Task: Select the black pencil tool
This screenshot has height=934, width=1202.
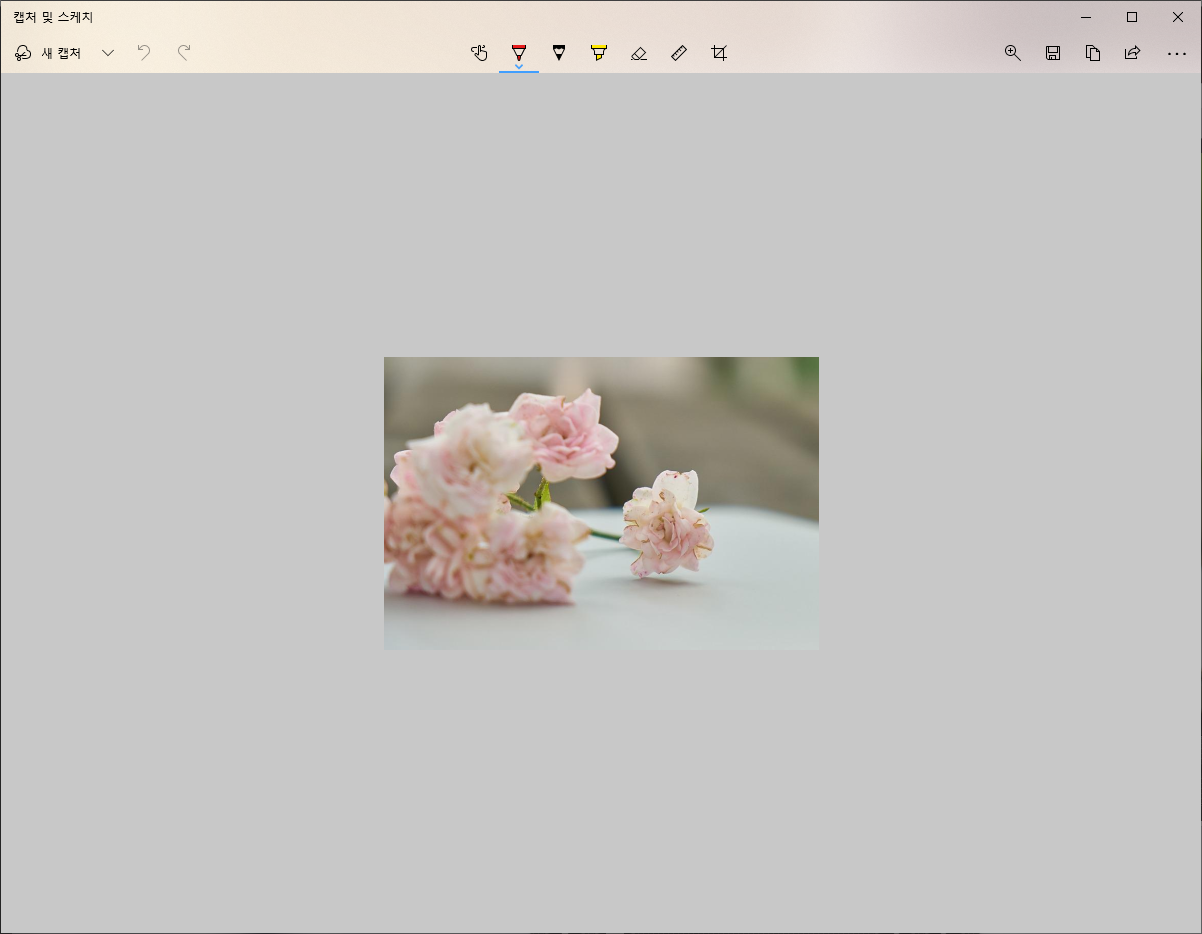Action: click(x=558, y=53)
